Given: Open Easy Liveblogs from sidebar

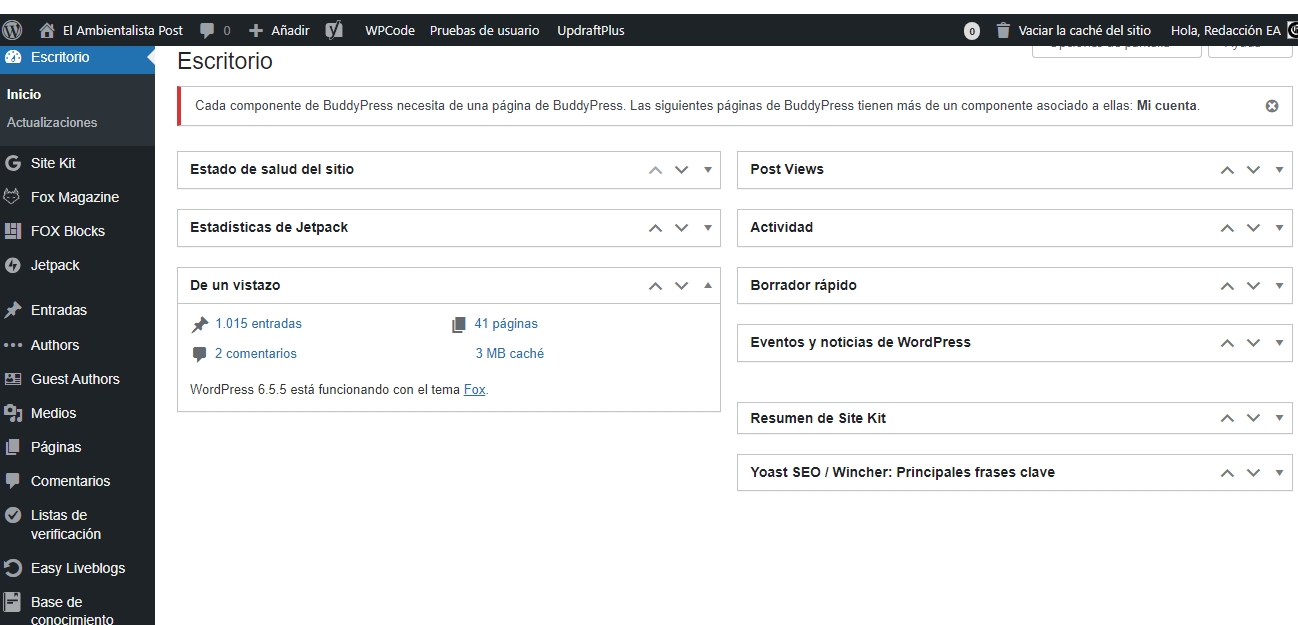Looking at the screenshot, I should pos(78,568).
